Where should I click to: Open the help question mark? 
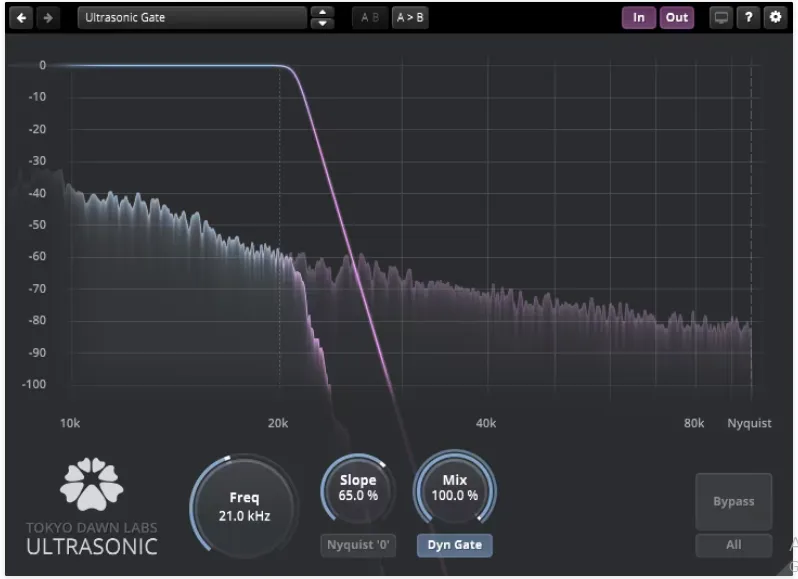coord(748,18)
